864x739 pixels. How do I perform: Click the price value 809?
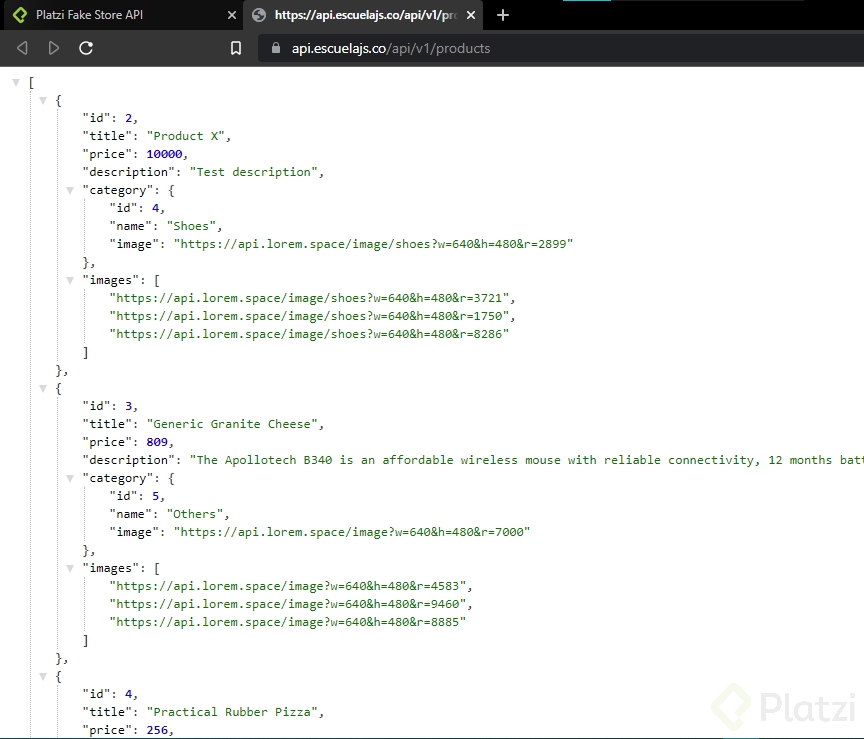pyautogui.click(x=157, y=442)
